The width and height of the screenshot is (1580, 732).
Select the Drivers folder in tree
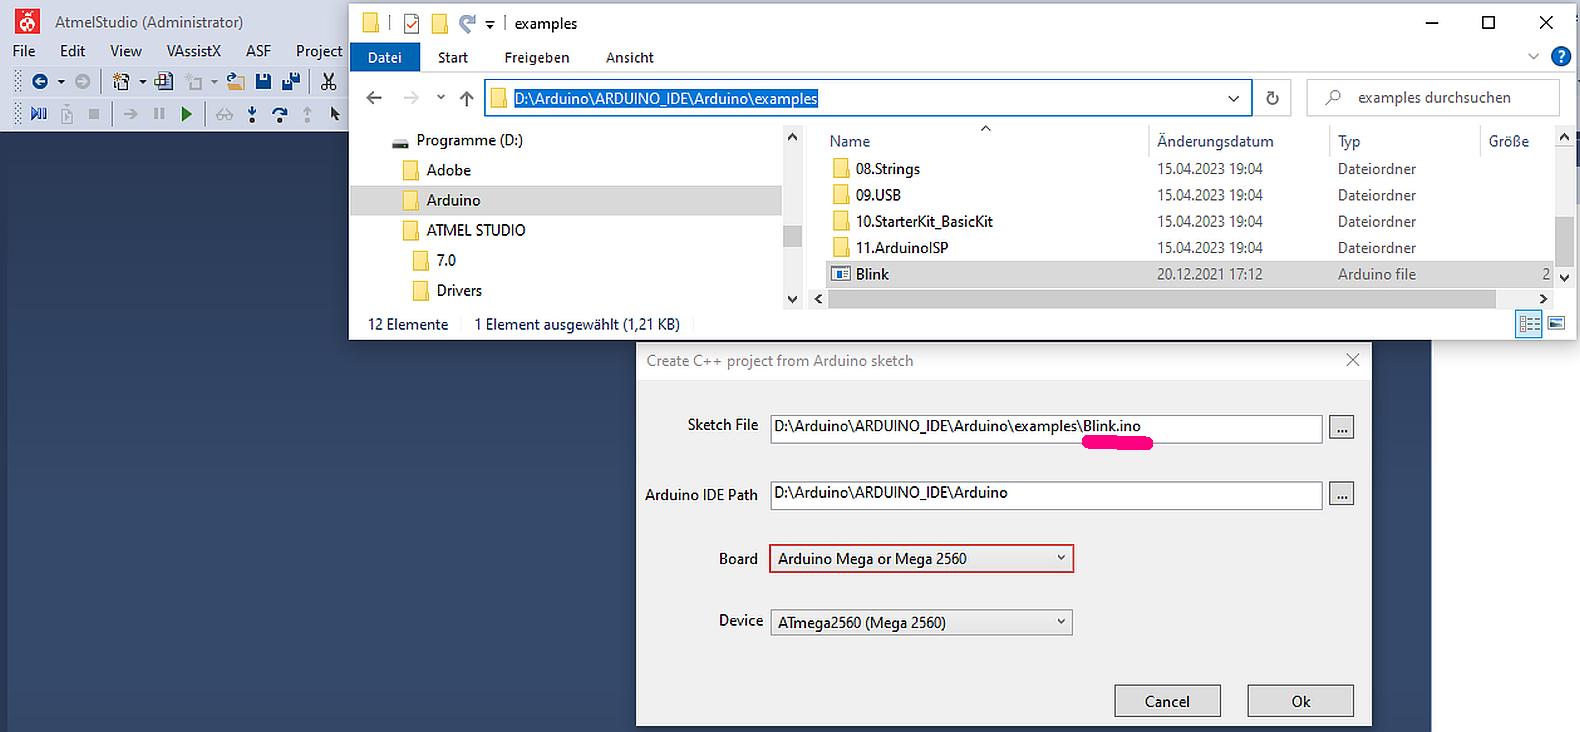coord(459,290)
